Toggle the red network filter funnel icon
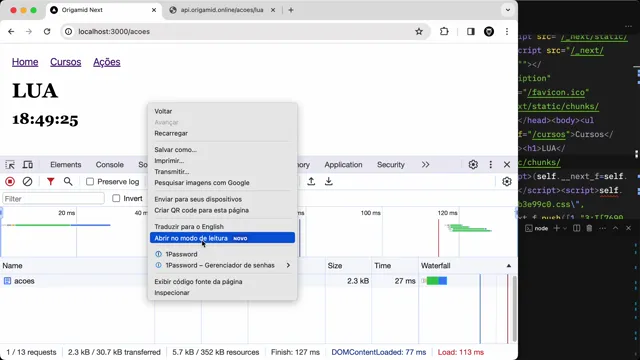This screenshot has height=360, width=640. point(50,182)
